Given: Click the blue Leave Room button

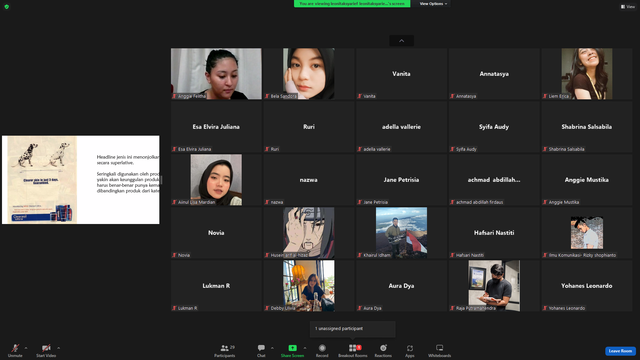Looking at the screenshot, I should [620, 351].
